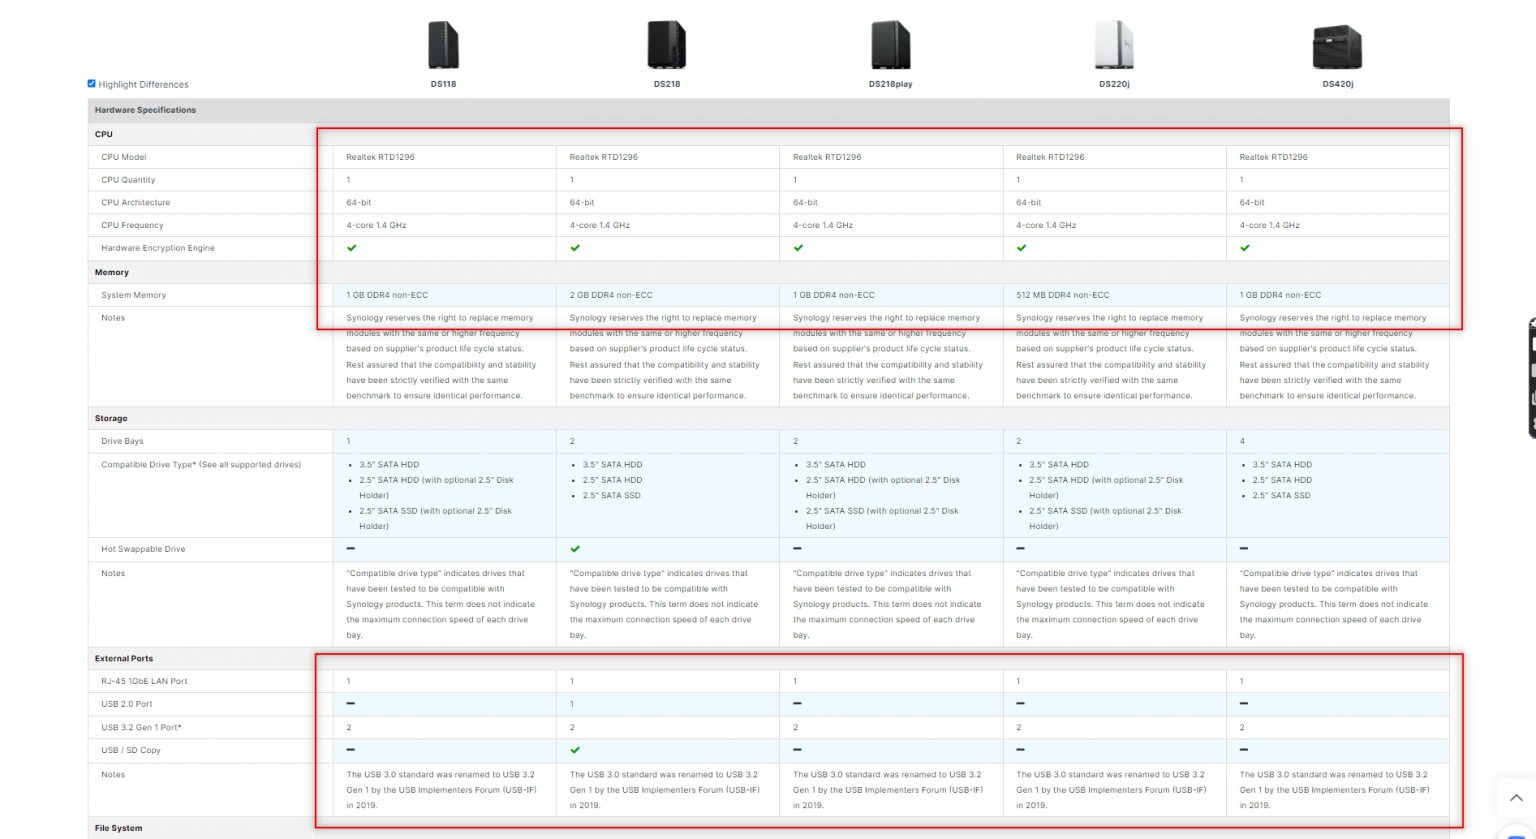Click the DS118 product name link
This screenshot has width=1536, height=839.
point(444,84)
